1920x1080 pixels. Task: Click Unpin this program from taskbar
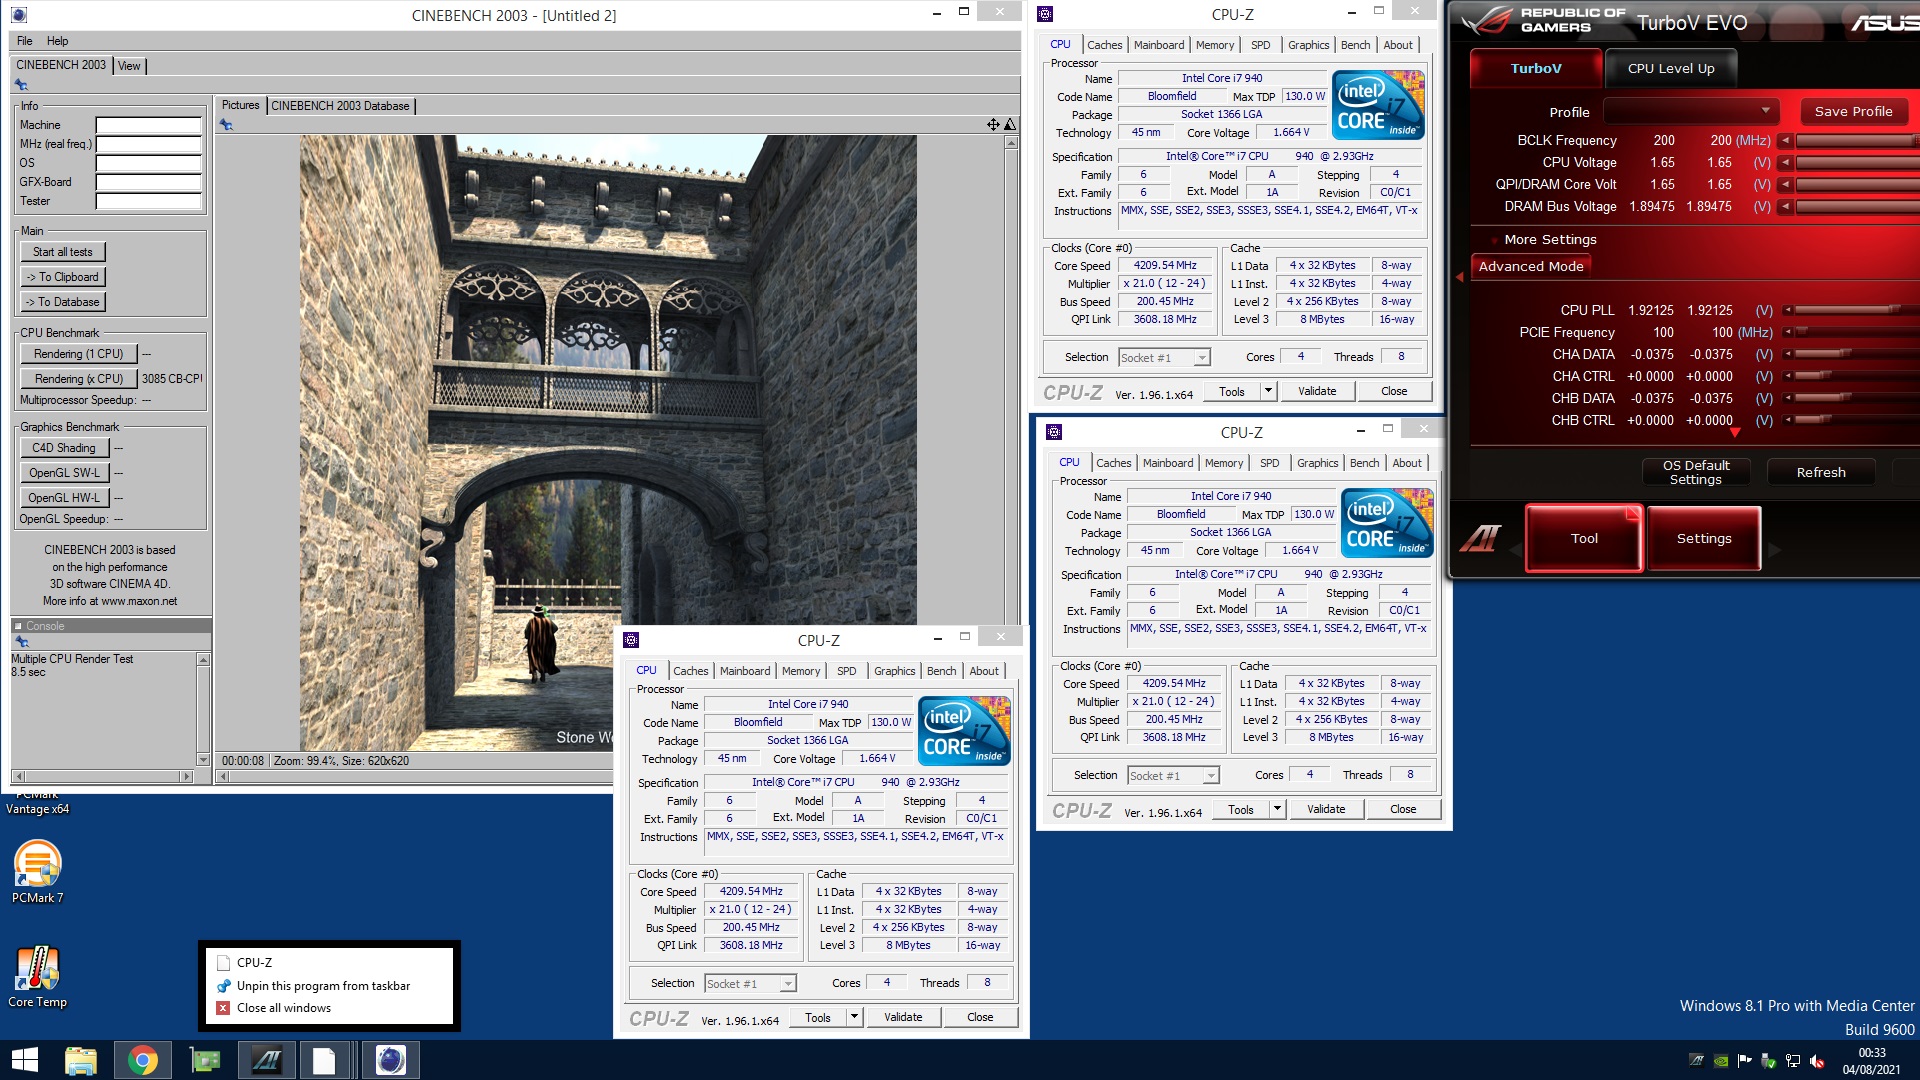pos(323,986)
